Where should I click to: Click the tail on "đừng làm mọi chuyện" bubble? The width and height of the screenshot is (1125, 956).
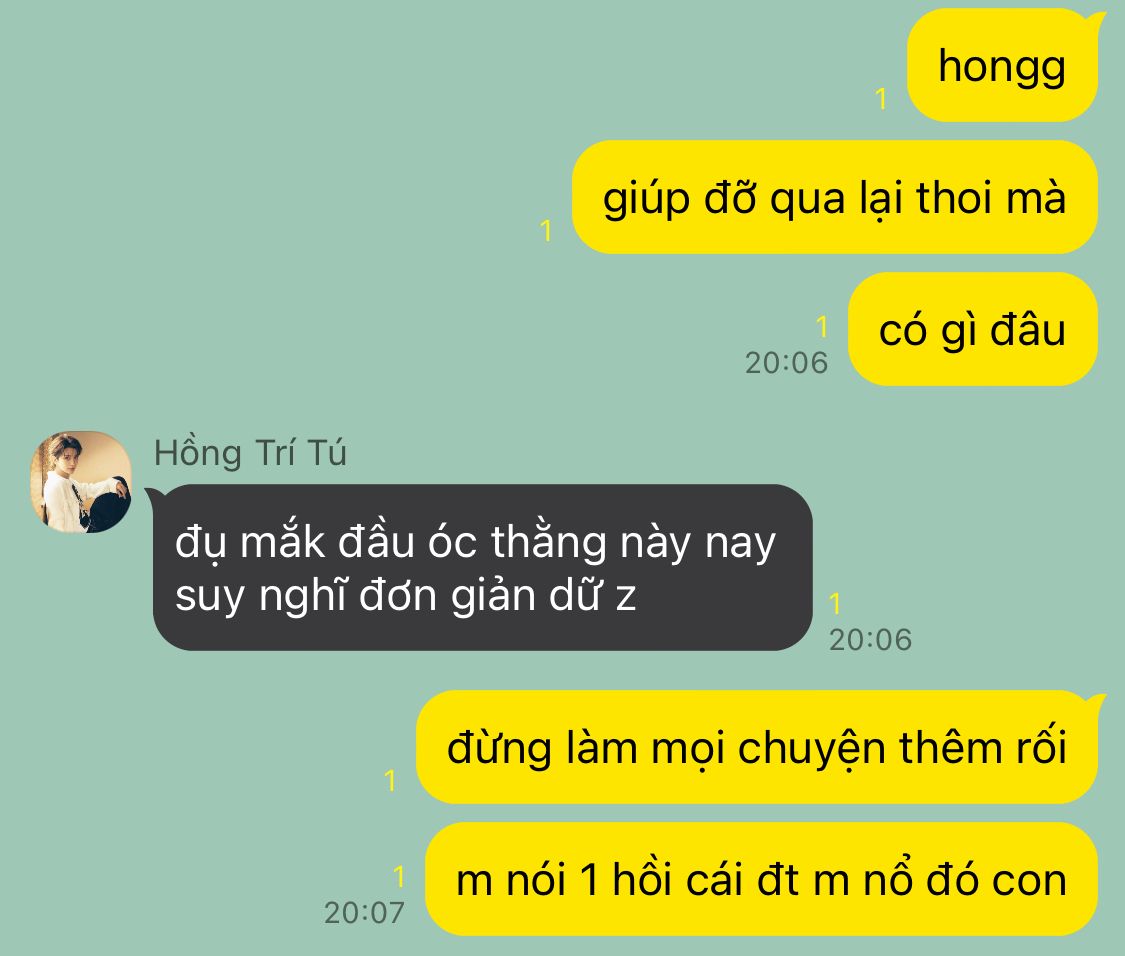(1096, 703)
